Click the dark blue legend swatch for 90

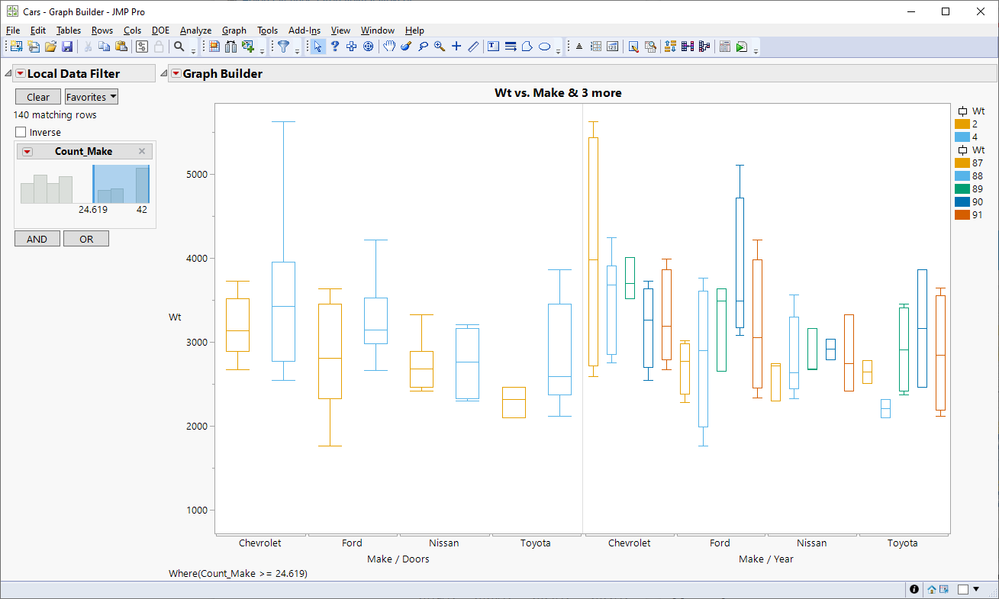962,202
